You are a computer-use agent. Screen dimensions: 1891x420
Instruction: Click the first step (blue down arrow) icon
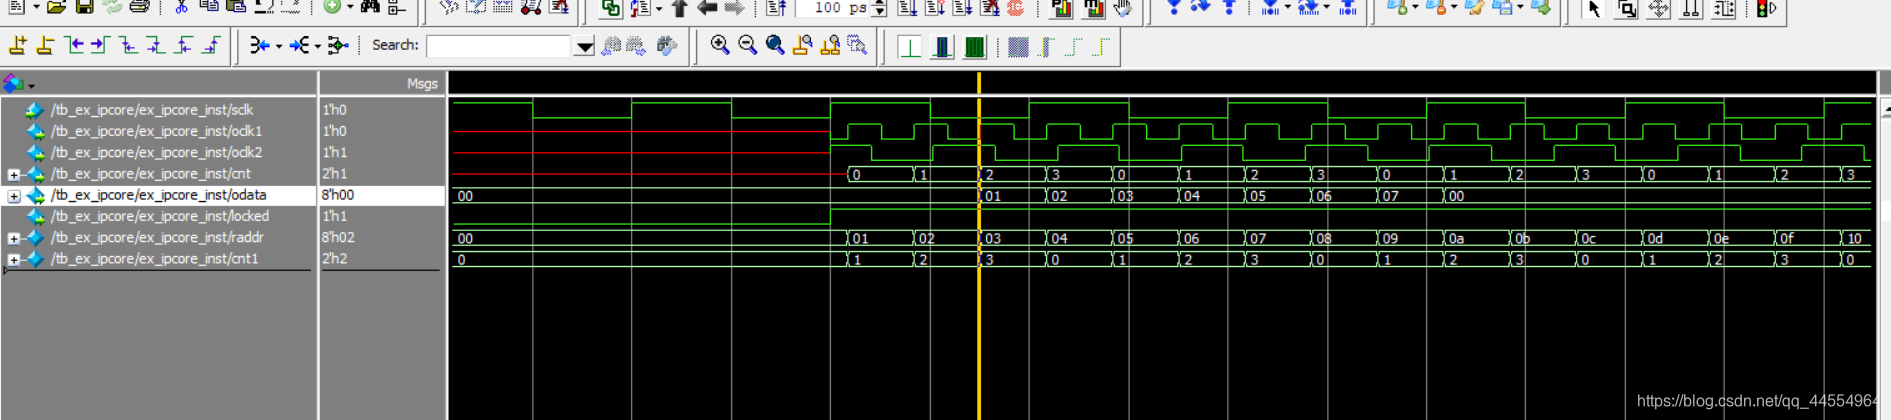coord(1174,8)
